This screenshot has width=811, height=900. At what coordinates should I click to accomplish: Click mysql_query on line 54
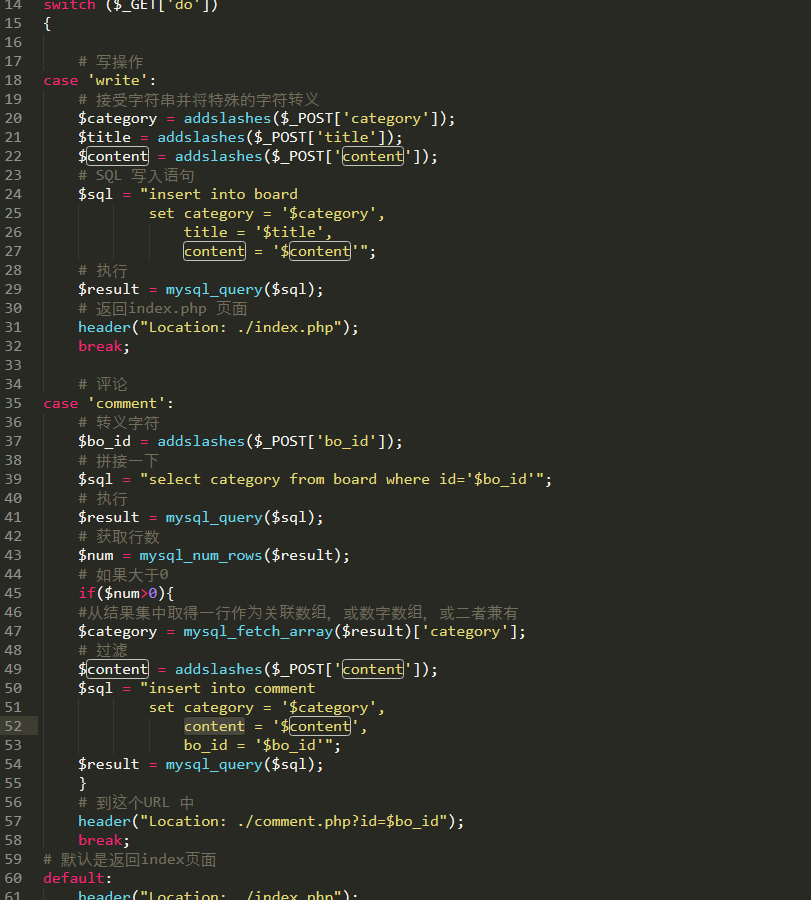(x=214, y=764)
